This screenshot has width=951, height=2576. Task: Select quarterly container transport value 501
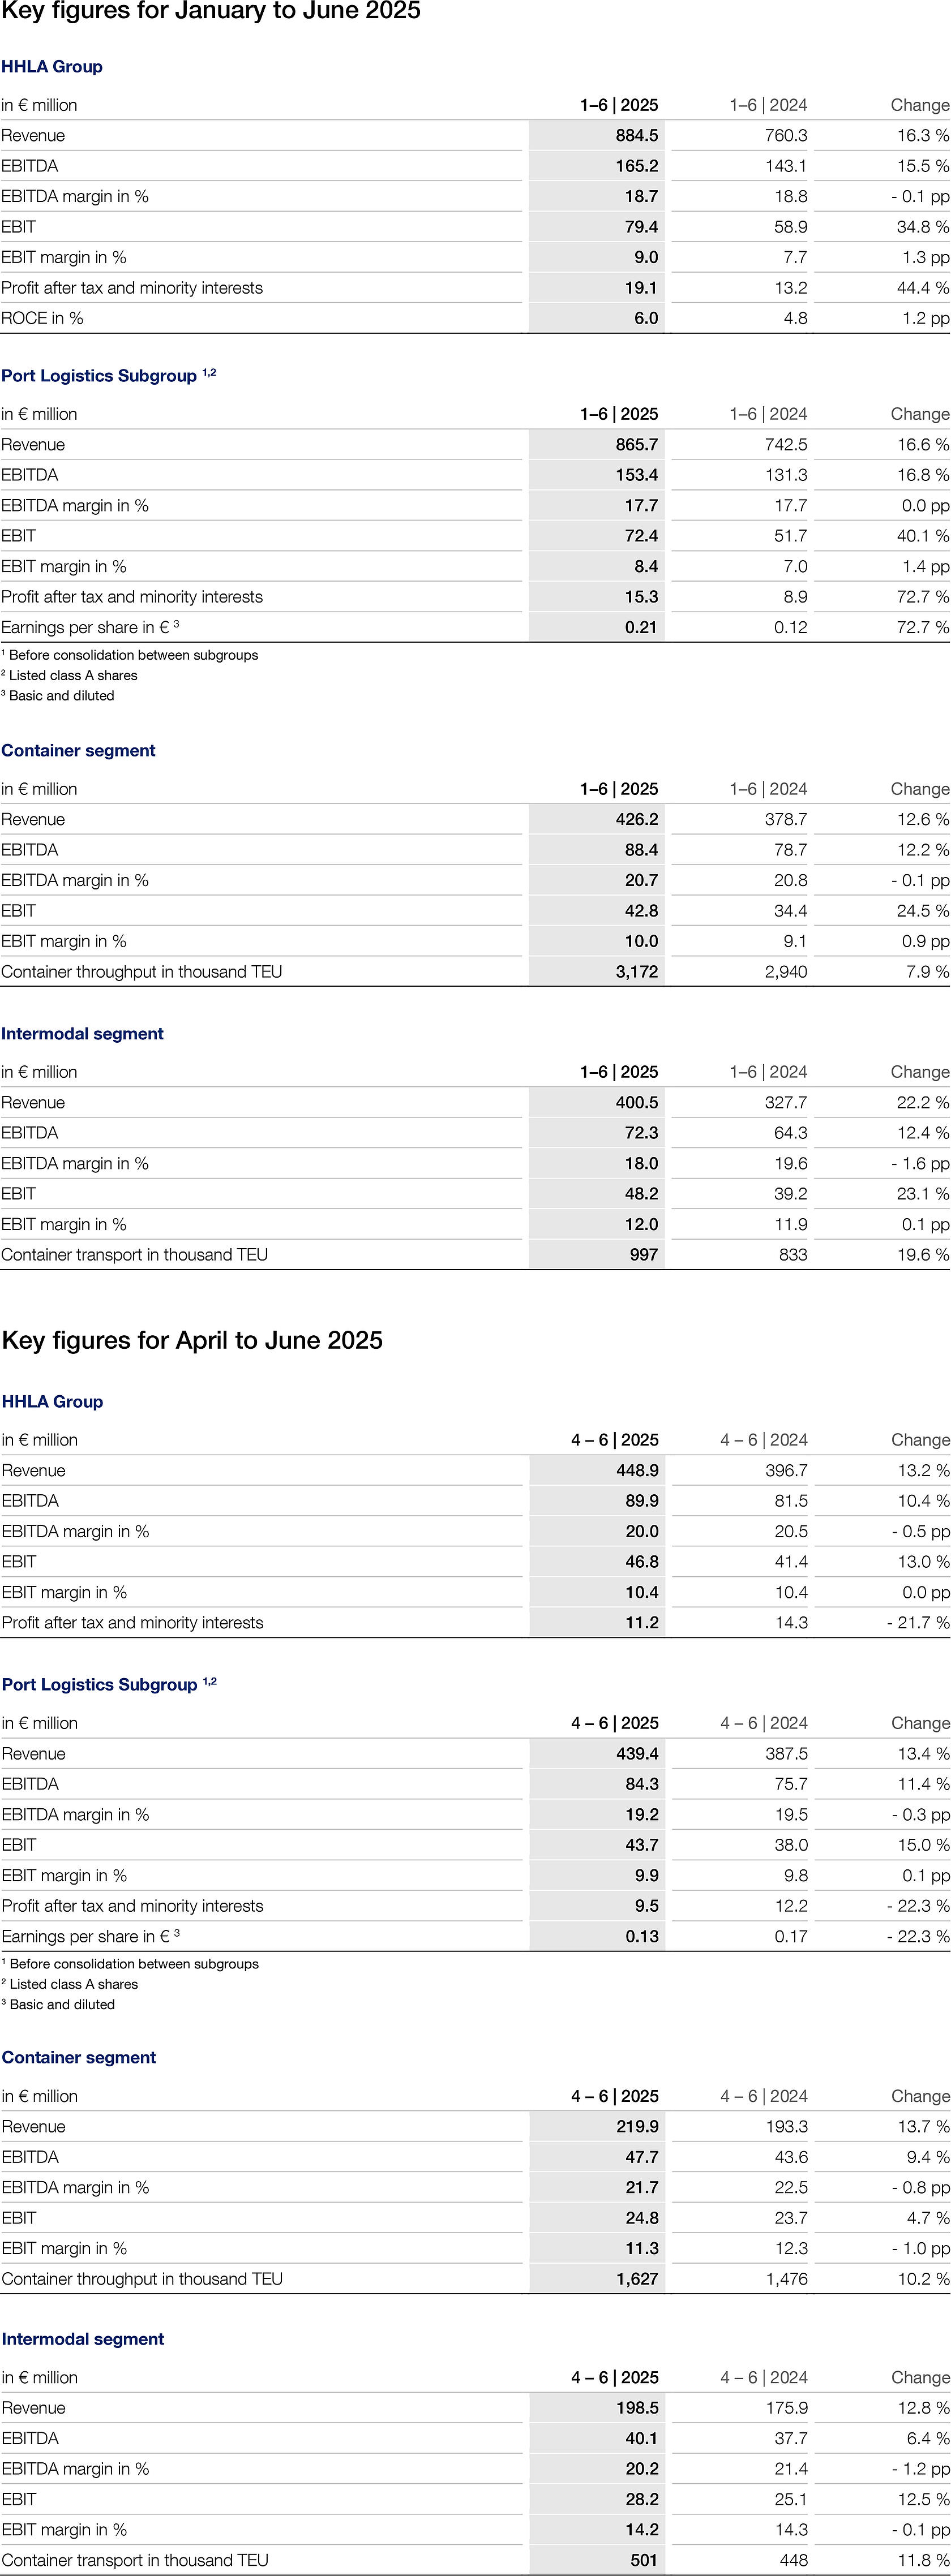[x=645, y=2560]
